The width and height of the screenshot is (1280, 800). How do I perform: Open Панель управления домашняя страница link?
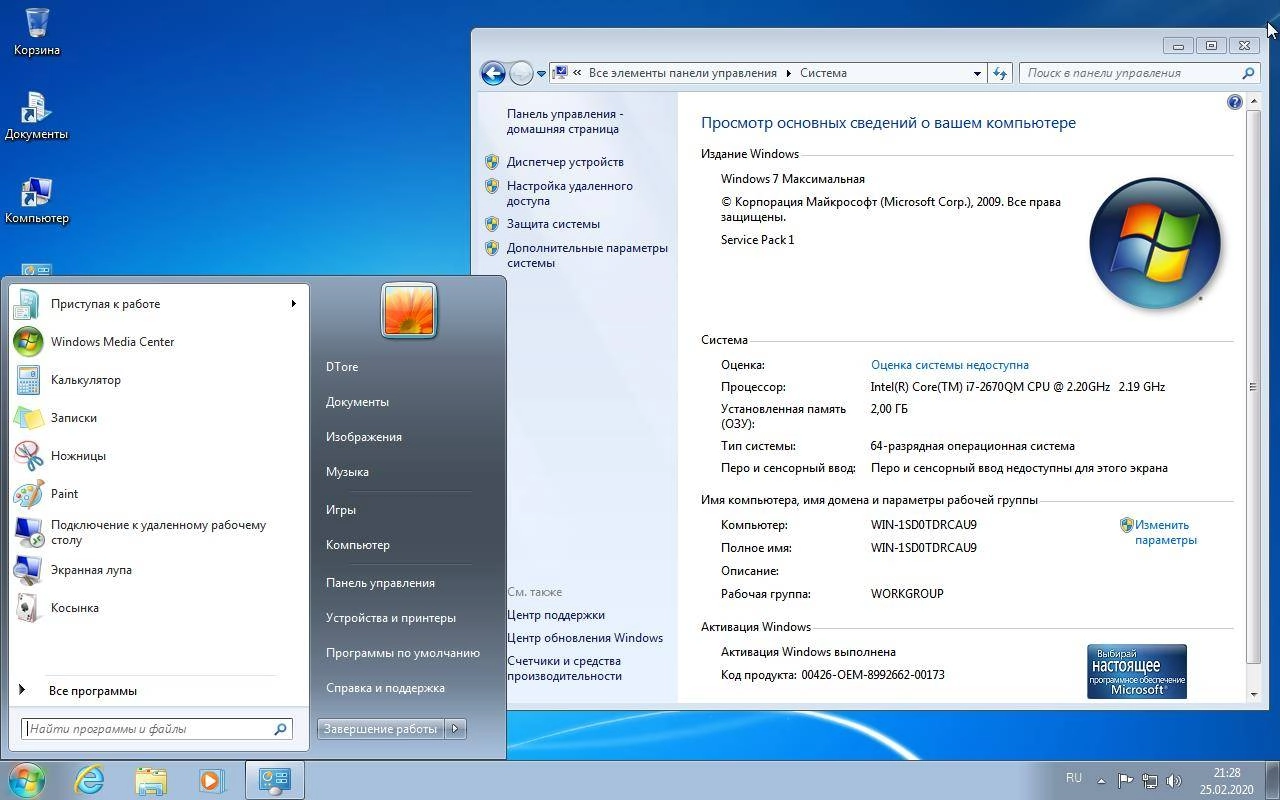point(565,121)
